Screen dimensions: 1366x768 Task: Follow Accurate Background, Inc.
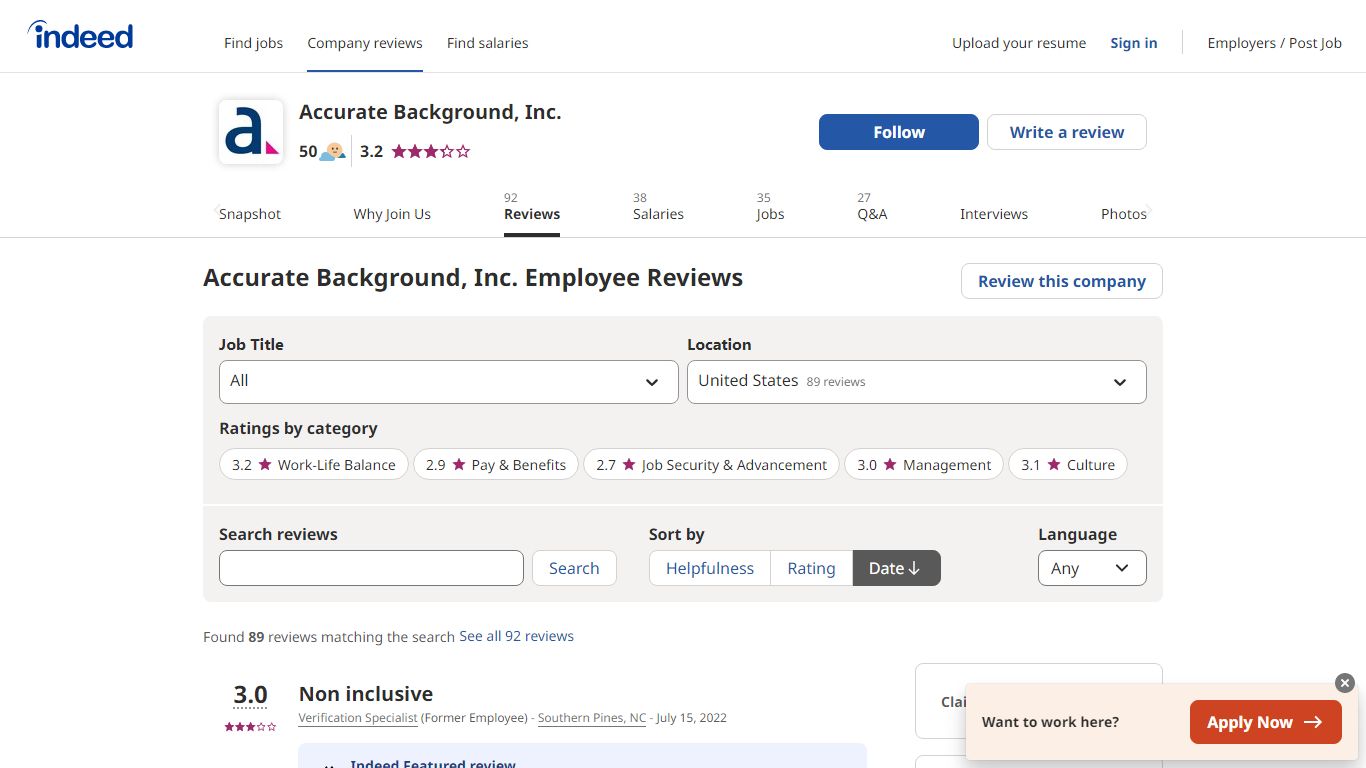click(x=899, y=132)
